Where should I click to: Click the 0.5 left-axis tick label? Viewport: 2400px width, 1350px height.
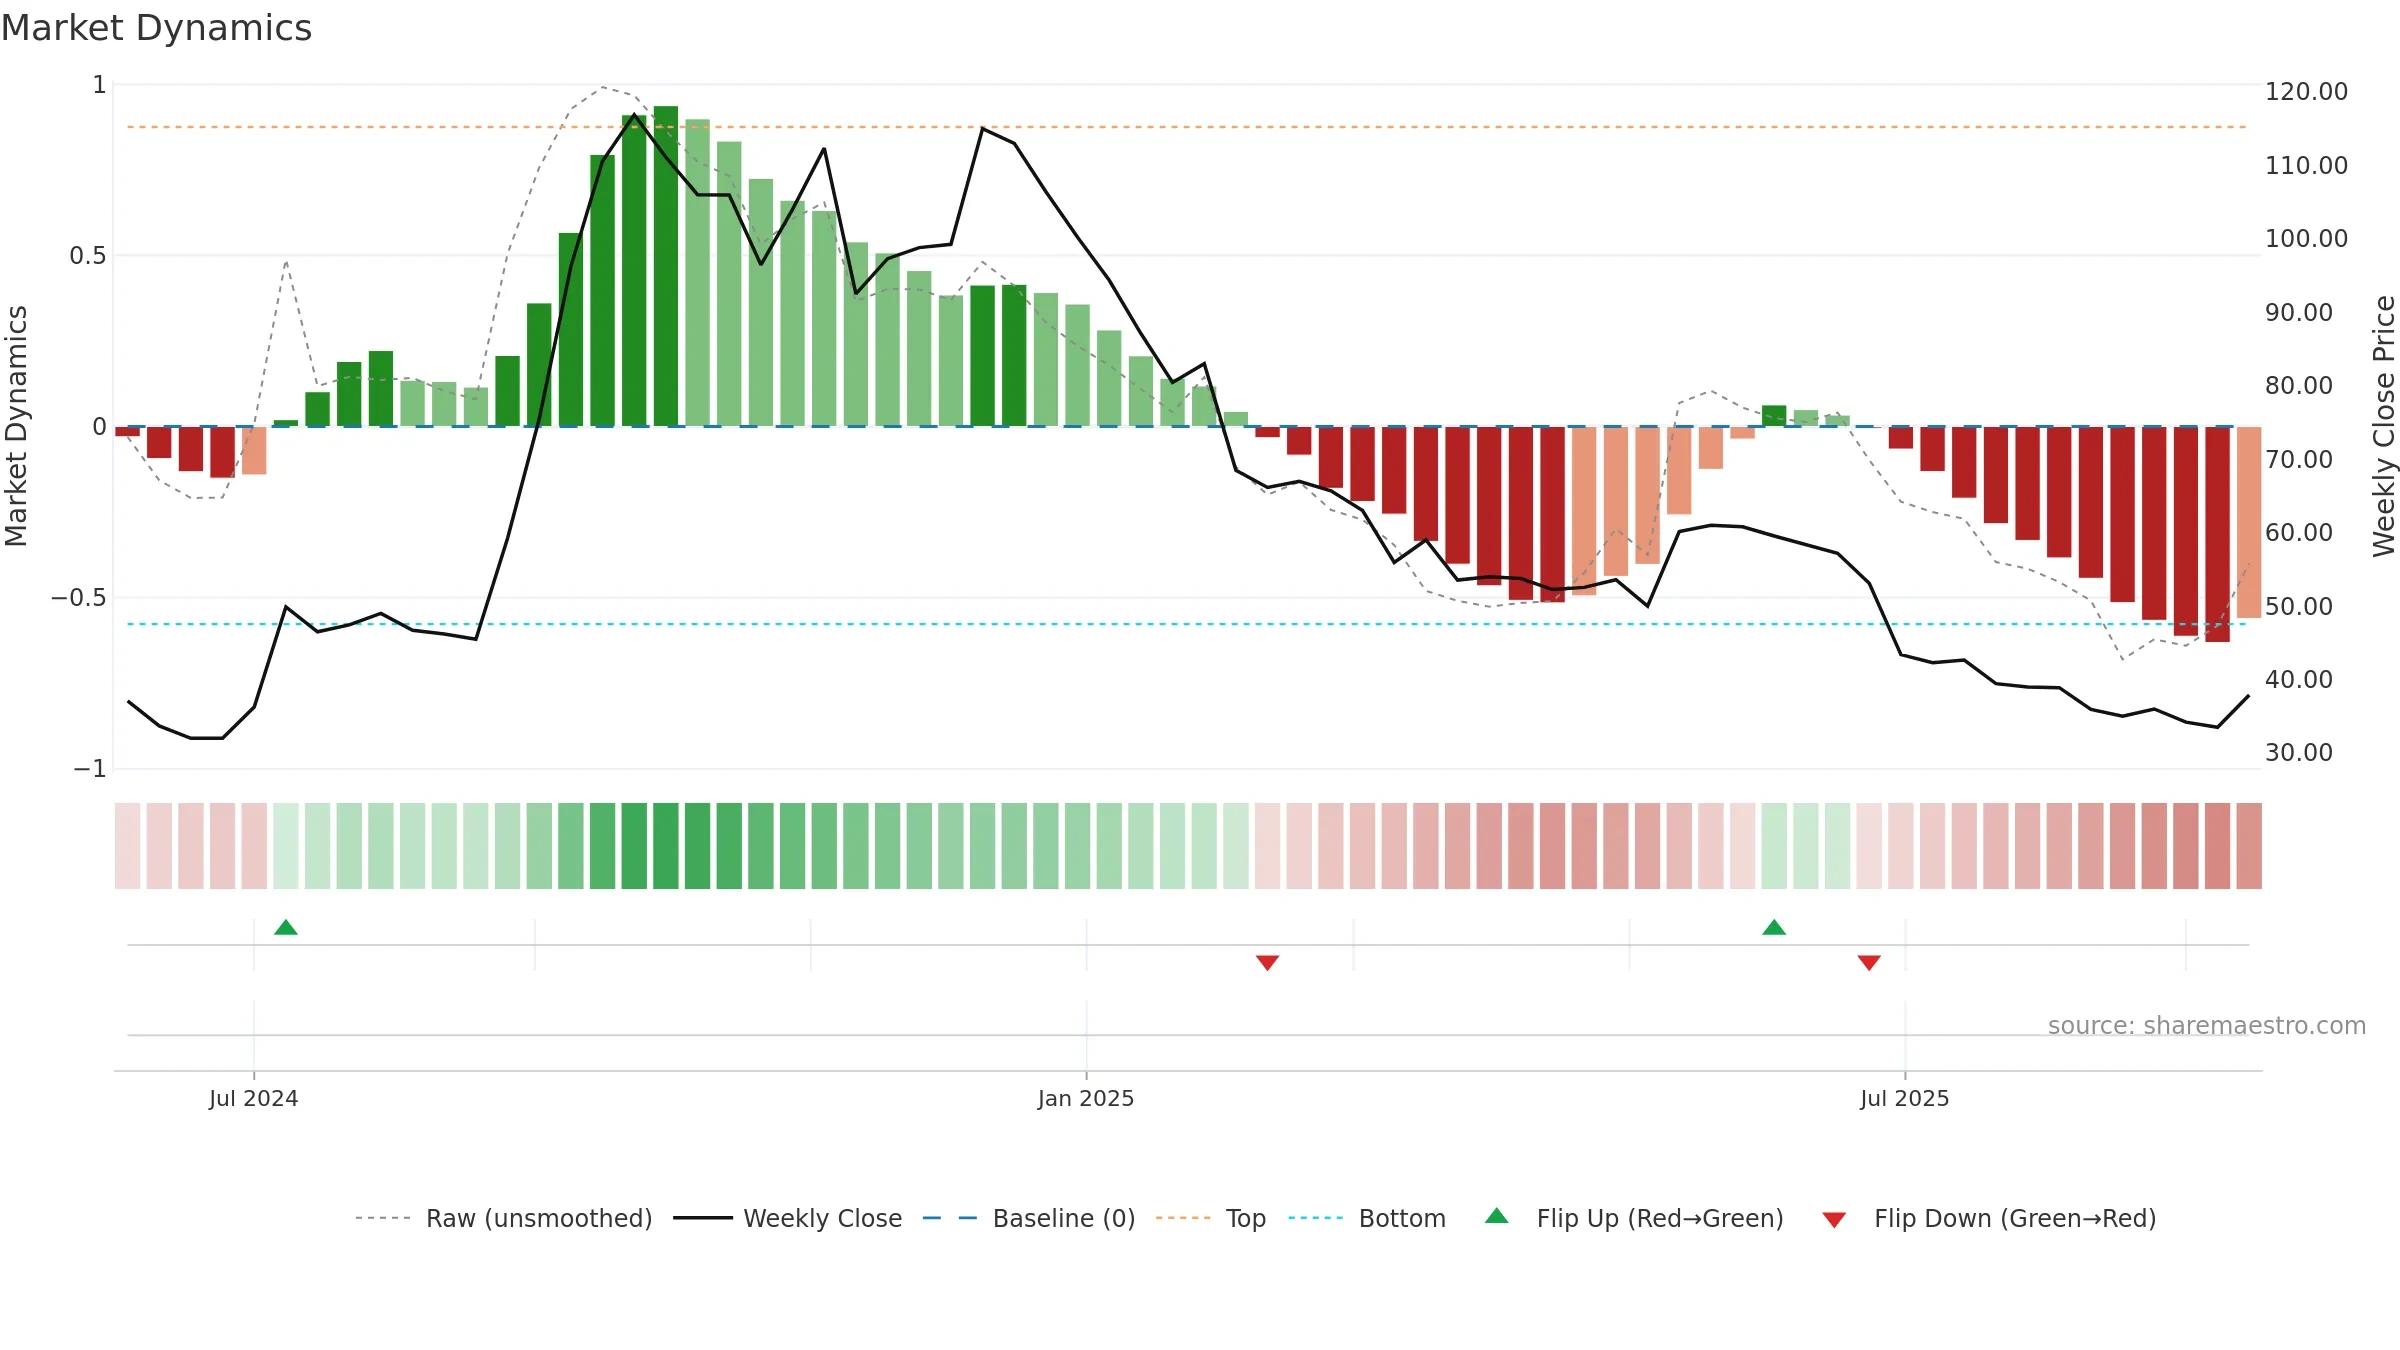88,256
